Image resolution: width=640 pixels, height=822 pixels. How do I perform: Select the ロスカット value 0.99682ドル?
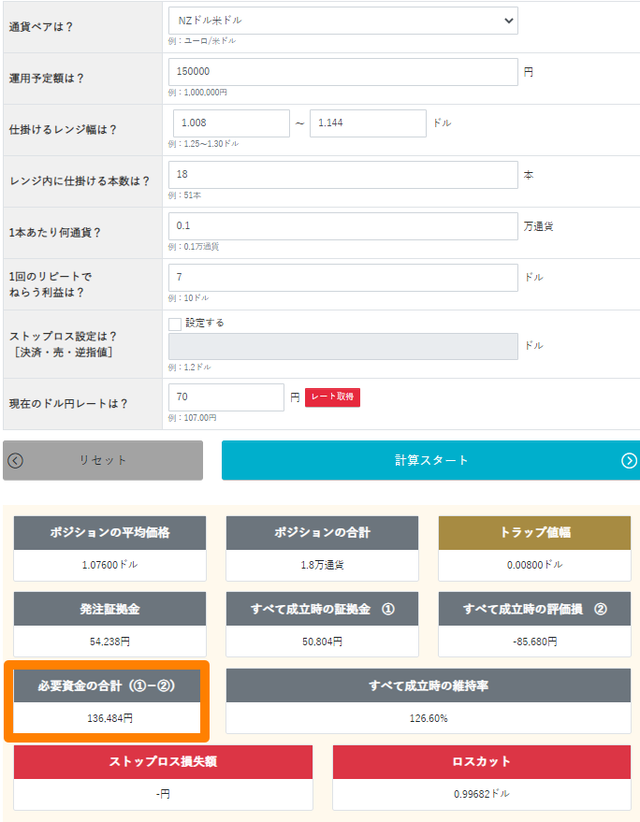pos(481,794)
